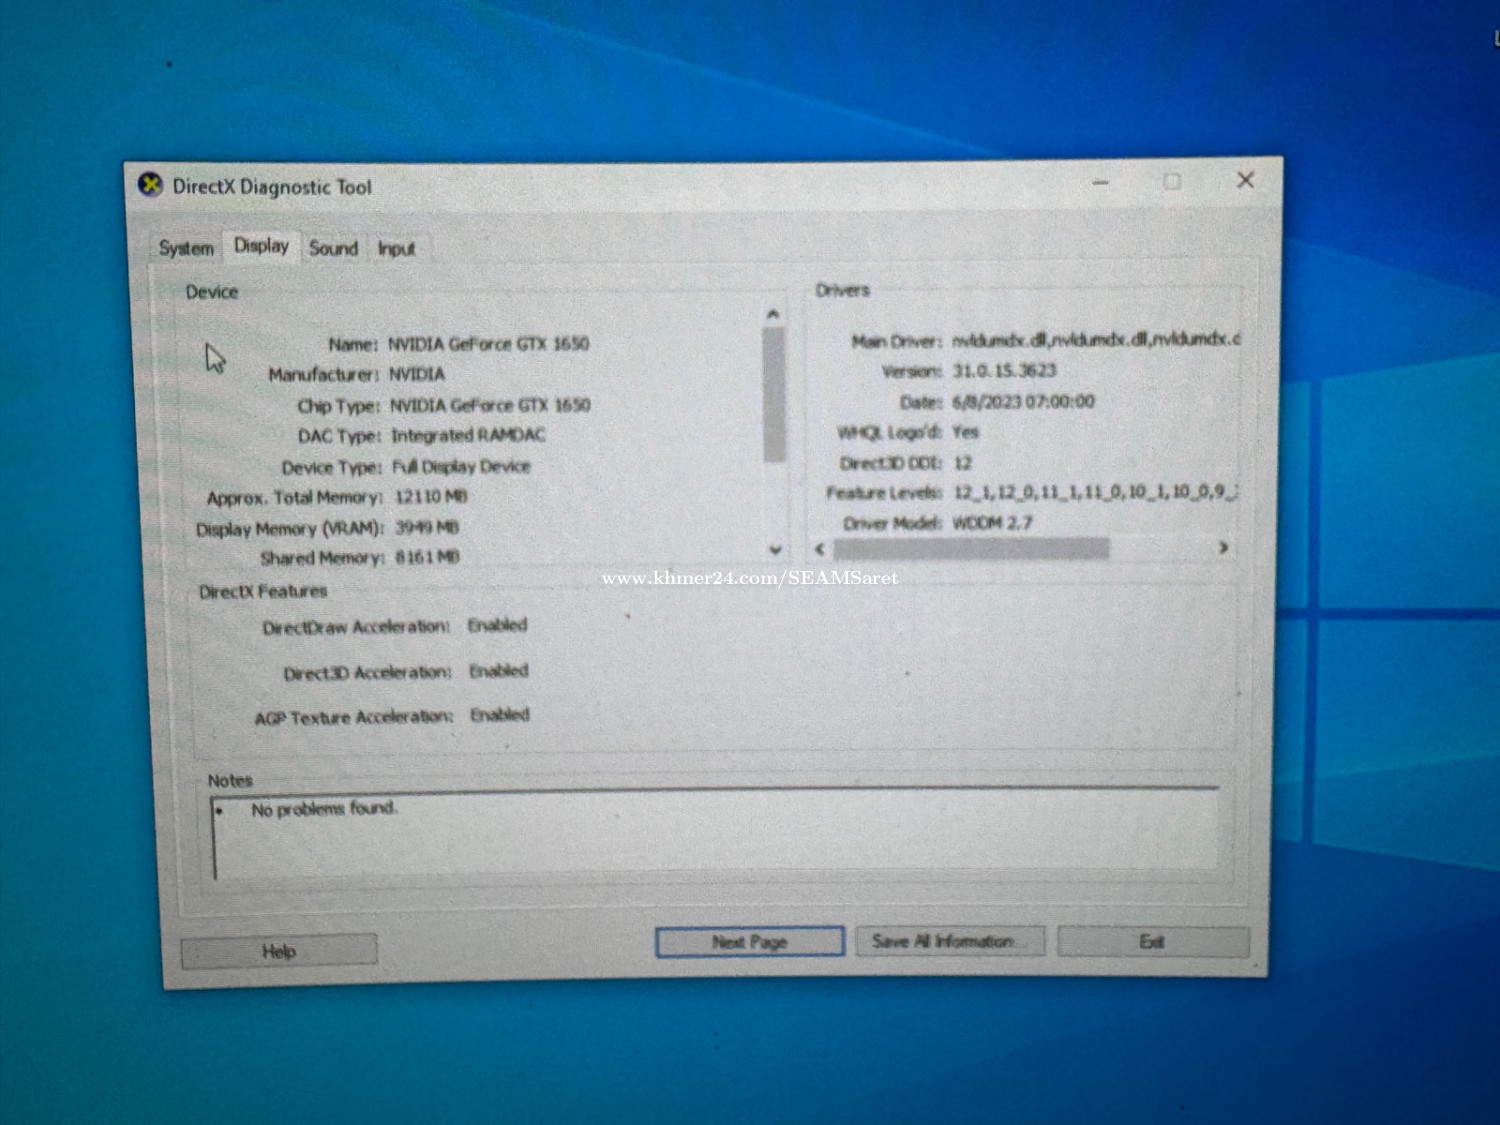Go to the Input tab

396,249
